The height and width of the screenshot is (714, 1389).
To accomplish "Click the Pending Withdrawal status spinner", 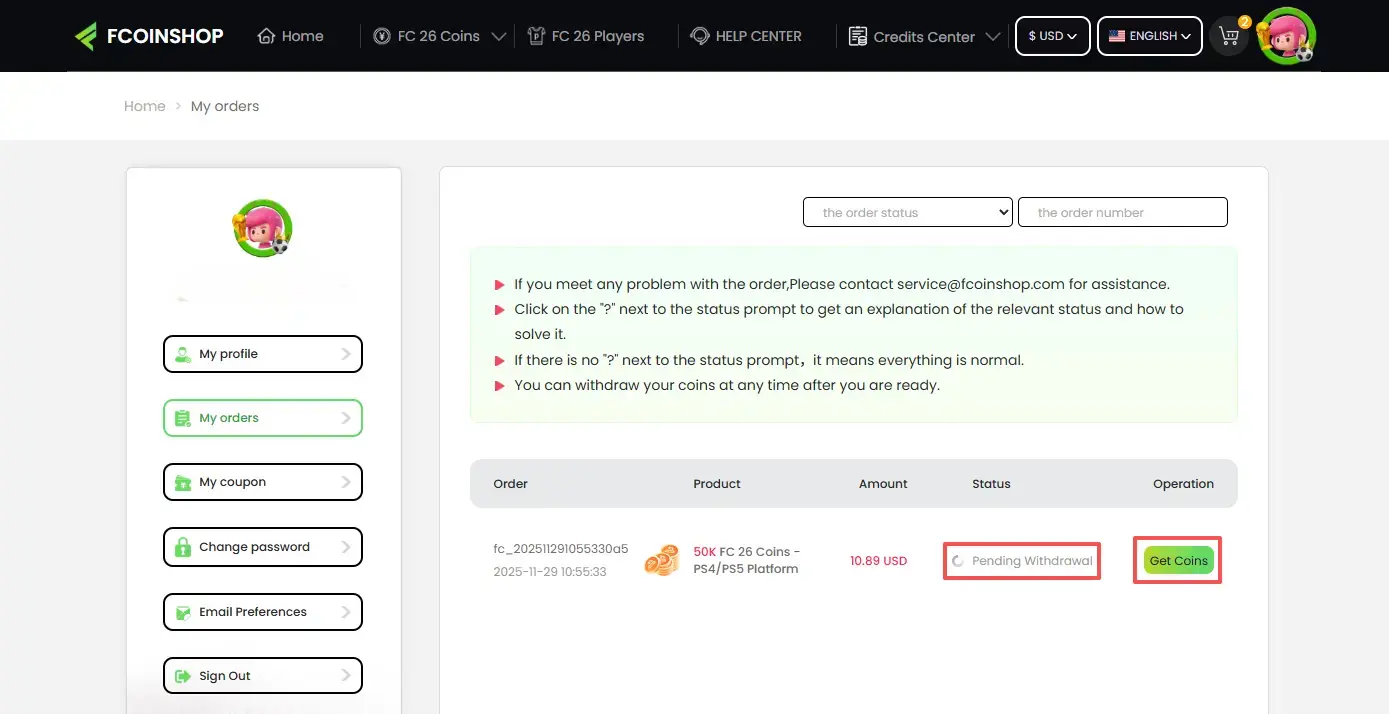I will (x=957, y=560).
